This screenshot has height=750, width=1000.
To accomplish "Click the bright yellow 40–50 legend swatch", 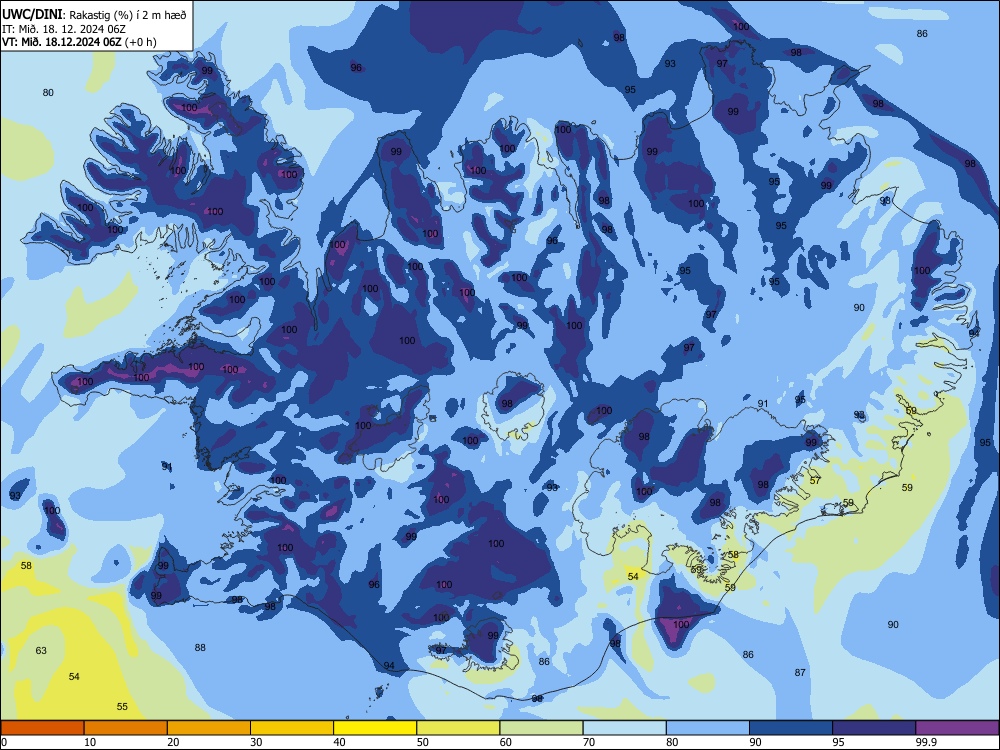I will point(375,728).
